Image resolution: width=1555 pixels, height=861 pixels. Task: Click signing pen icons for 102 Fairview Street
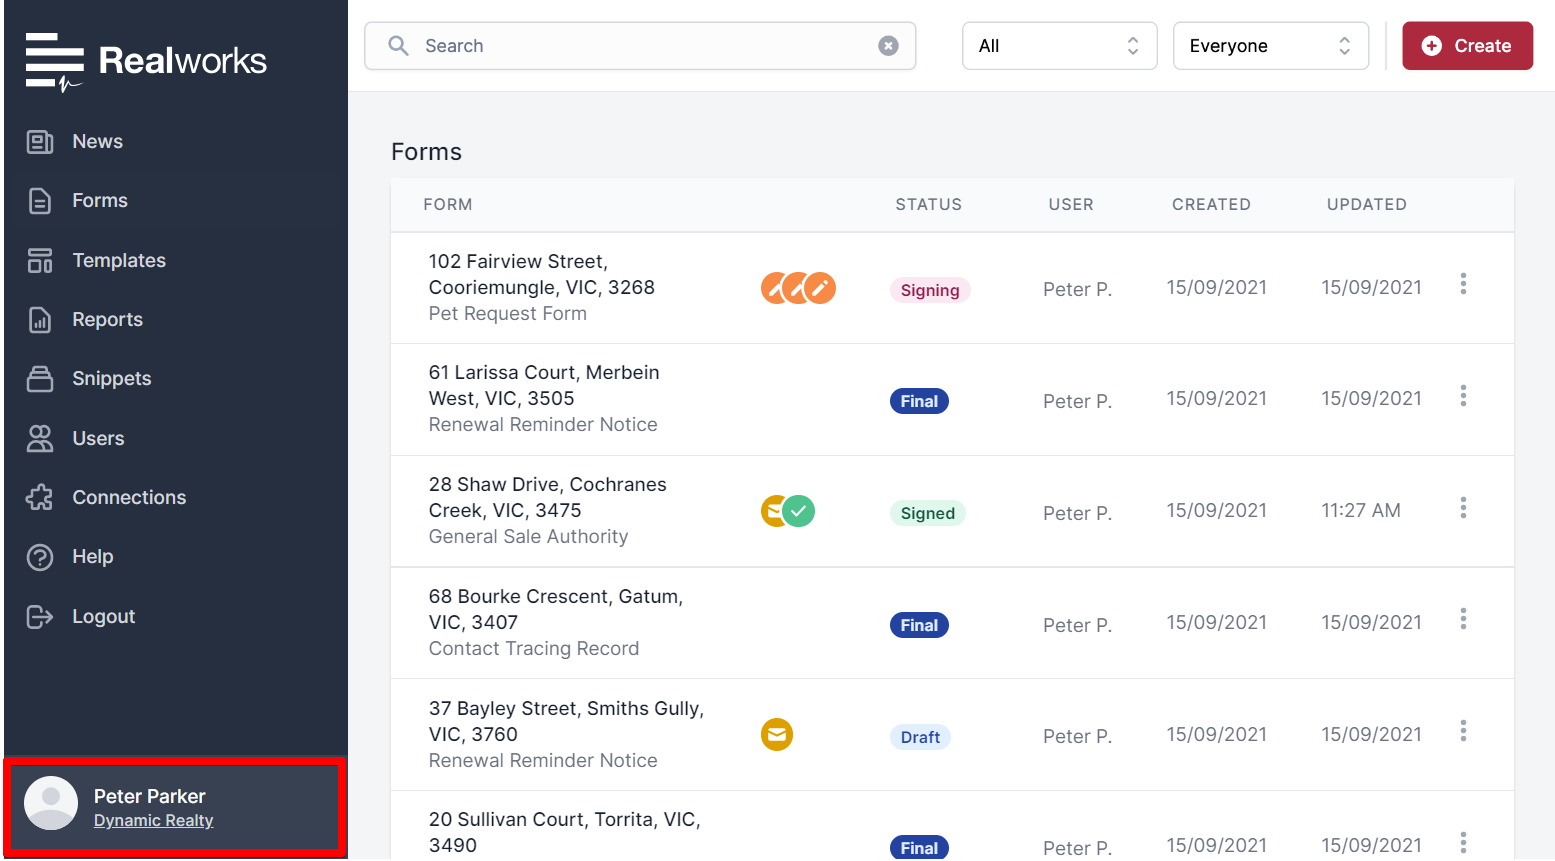(x=798, y=288)
